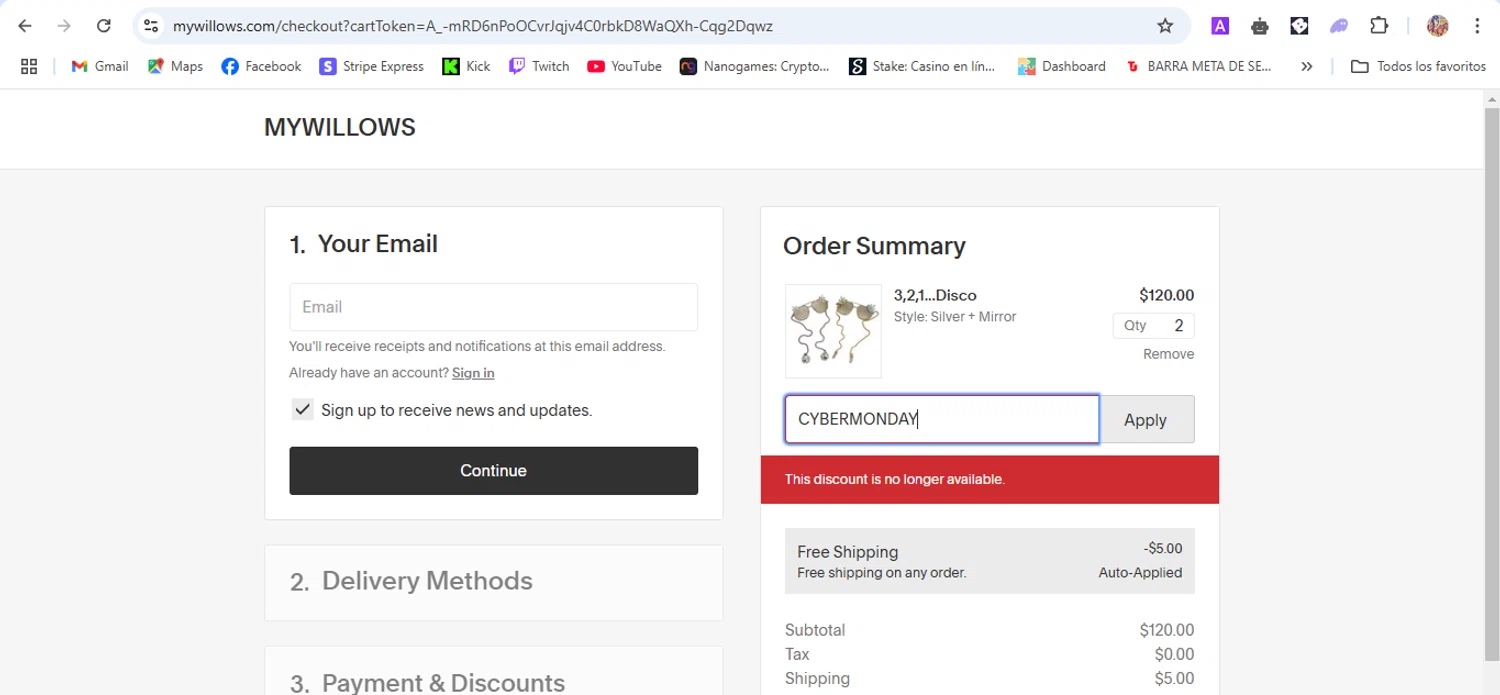Apply the CYBERMONDAY discount code
Image resolution: width=1500 pixels, height=695 pixels.
click(1145, 420)
